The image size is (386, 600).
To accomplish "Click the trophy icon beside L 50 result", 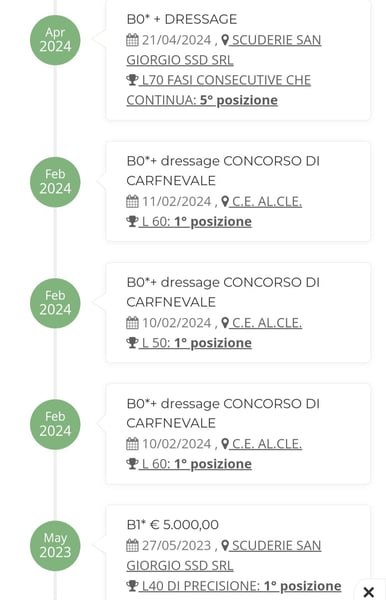I will [x=132, y=342].
